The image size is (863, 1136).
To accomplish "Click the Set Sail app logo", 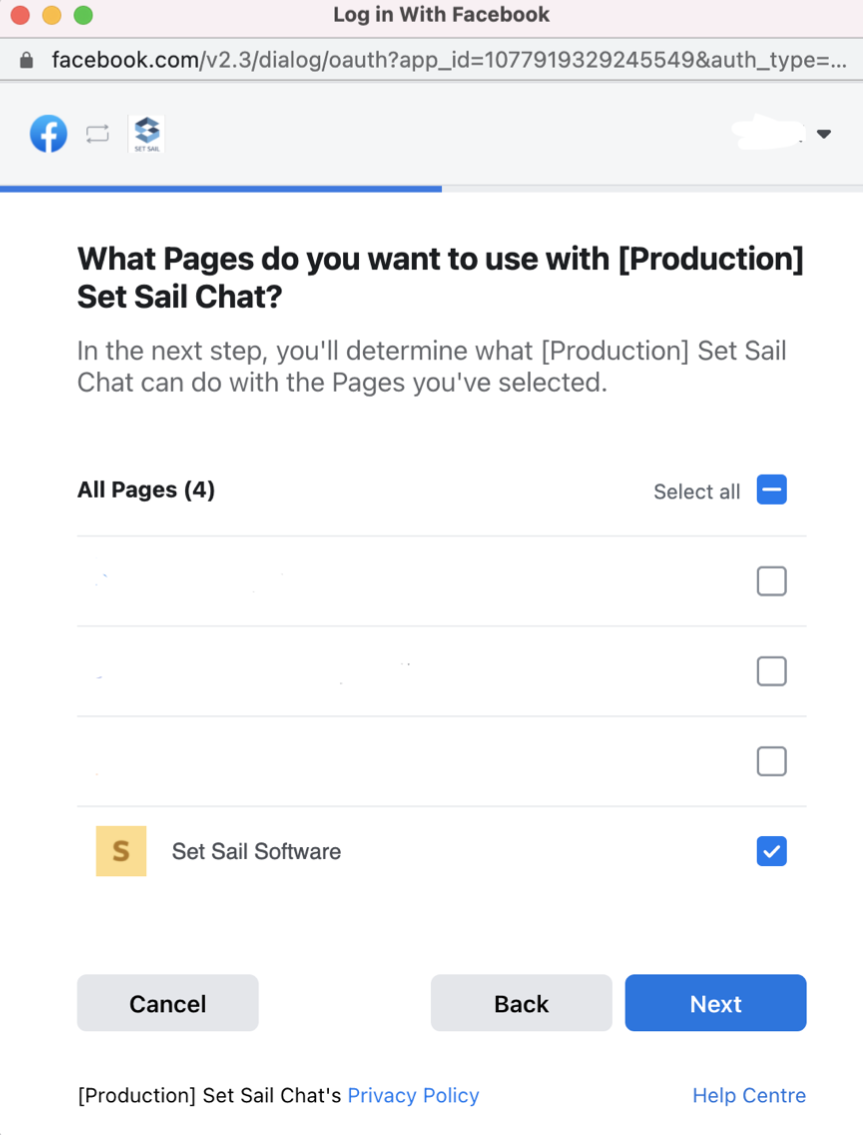I will click(x=146, y=133).
